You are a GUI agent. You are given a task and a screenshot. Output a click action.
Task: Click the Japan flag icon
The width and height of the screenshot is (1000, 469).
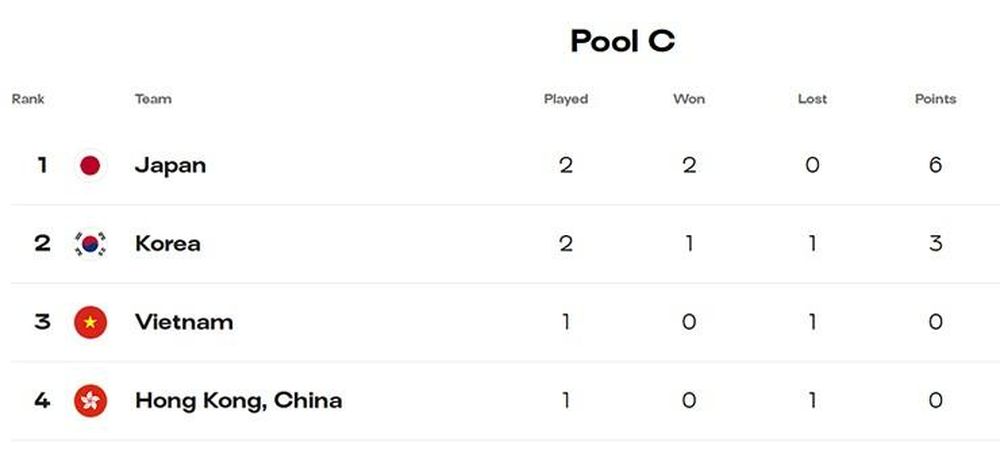90,166
